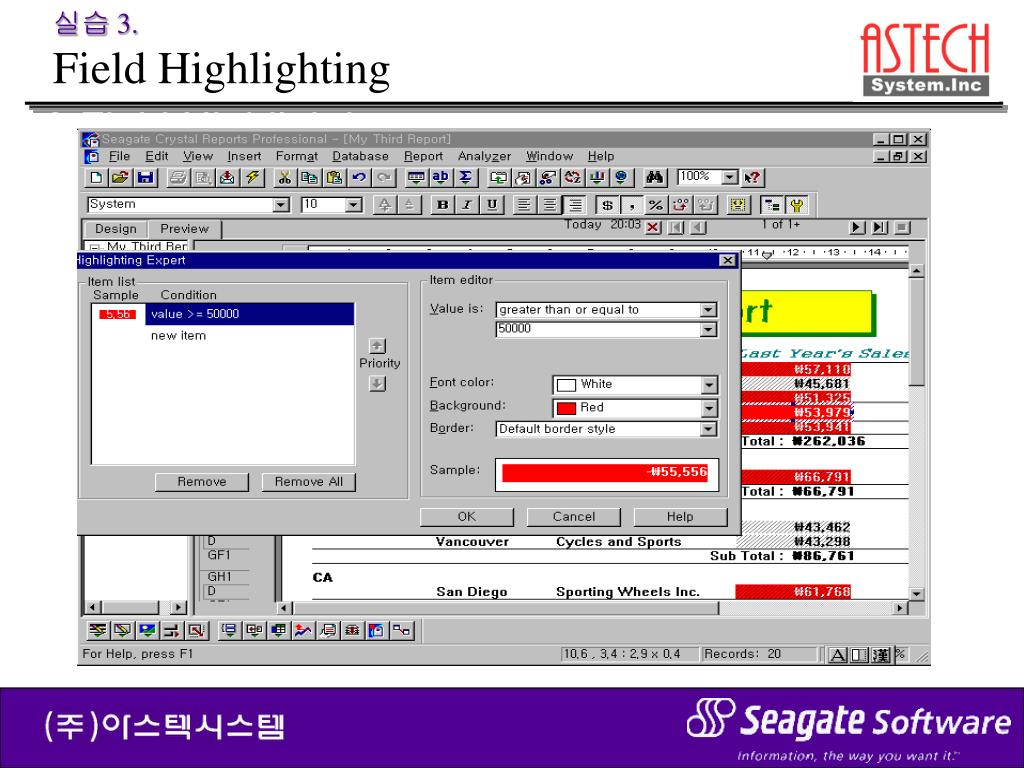Click the Export toolbar icon

[x=227, y=178]
